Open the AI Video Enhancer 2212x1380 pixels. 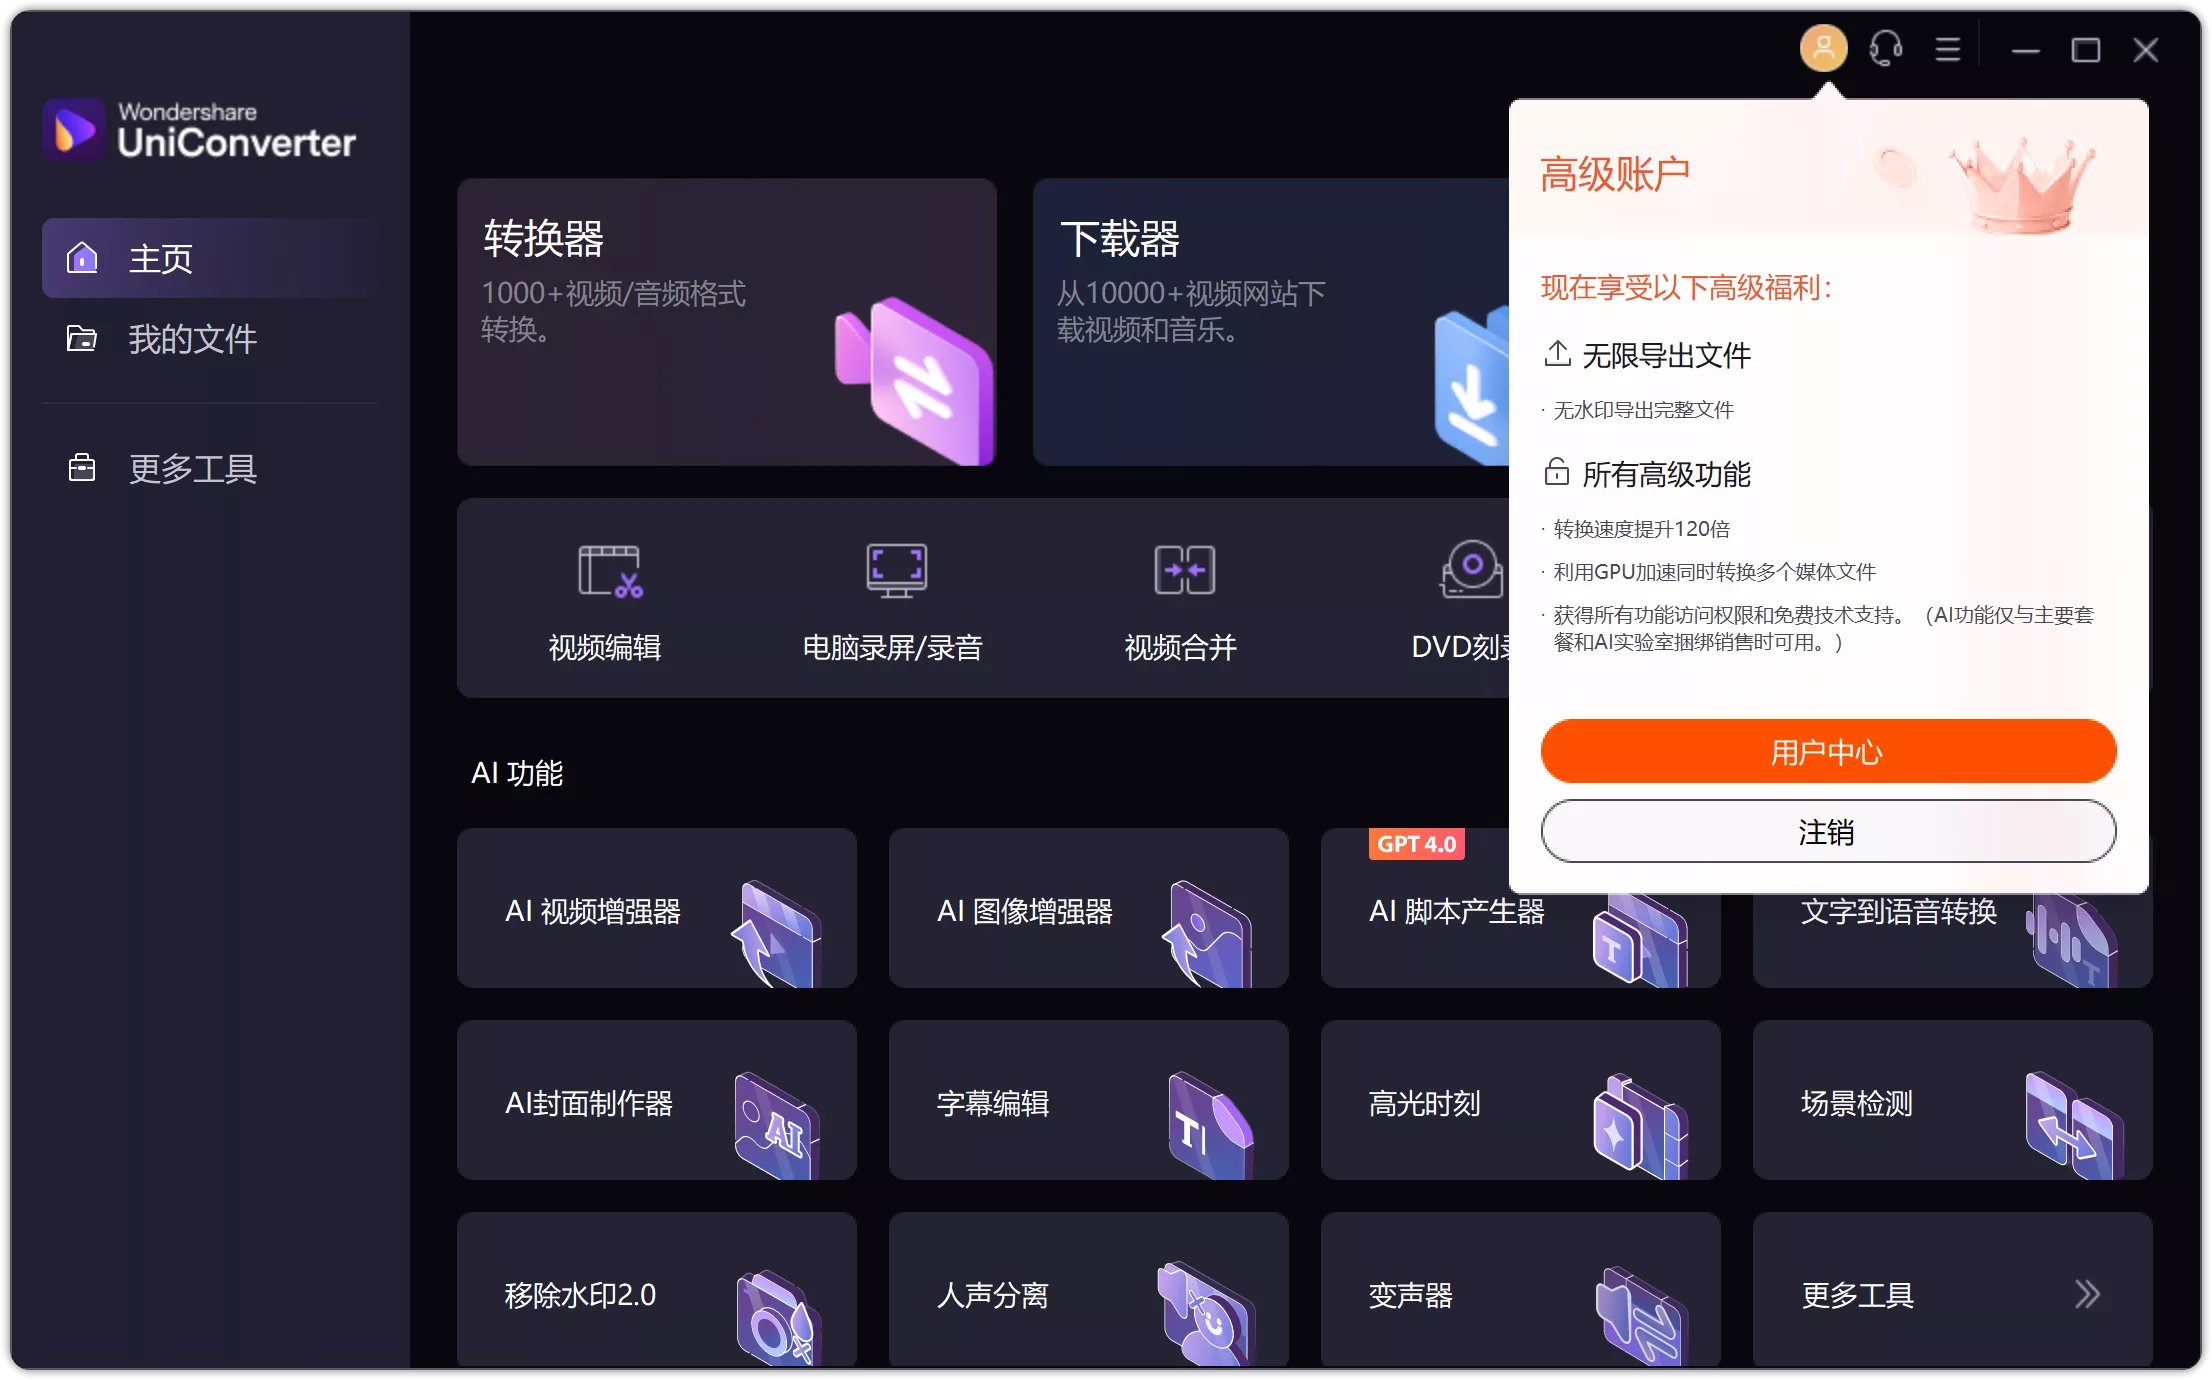(x=655, y=908)
